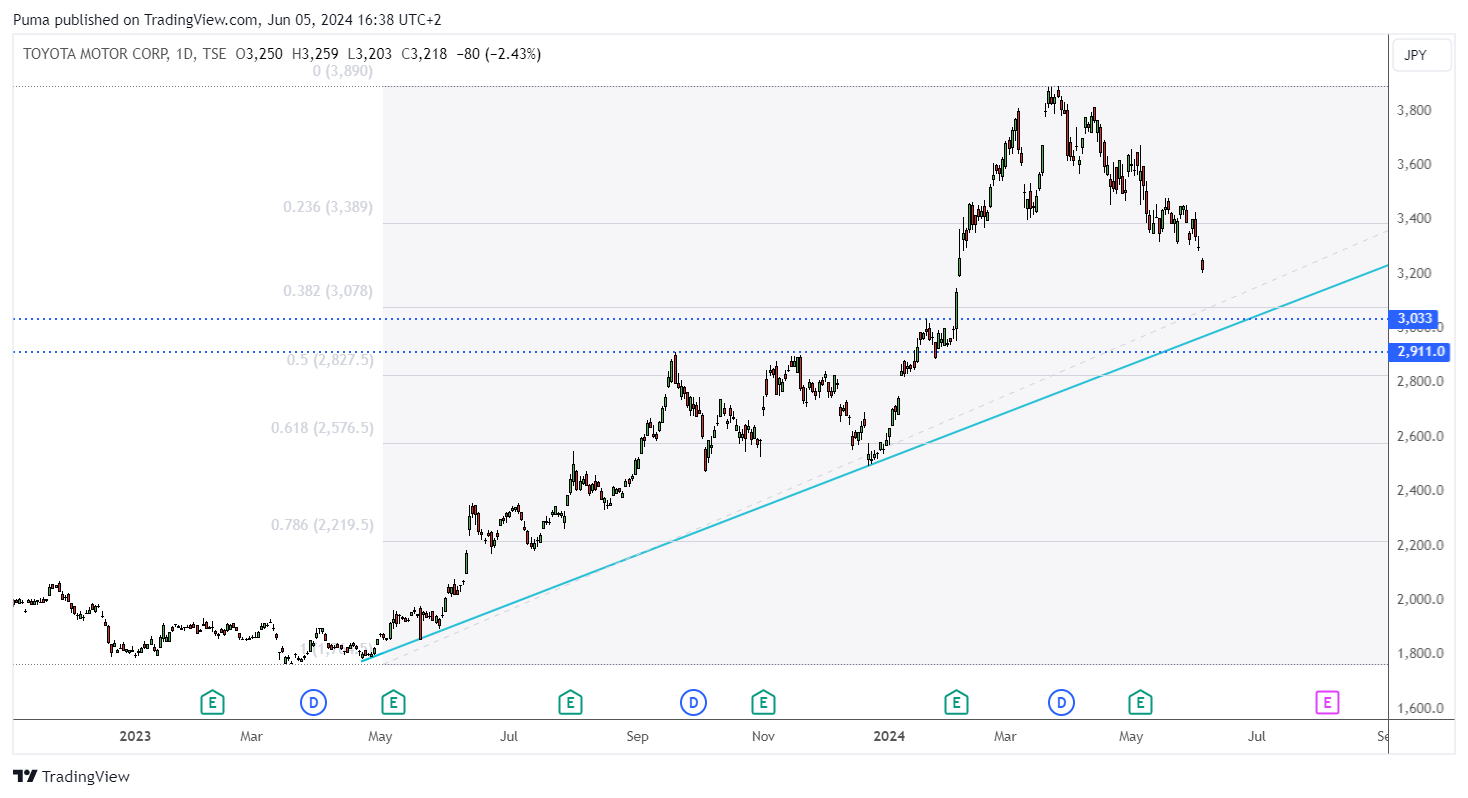Screen dimensions: 1468x798
Task: Click the 2,200.0 price axis label
Action: point(1419,545)
